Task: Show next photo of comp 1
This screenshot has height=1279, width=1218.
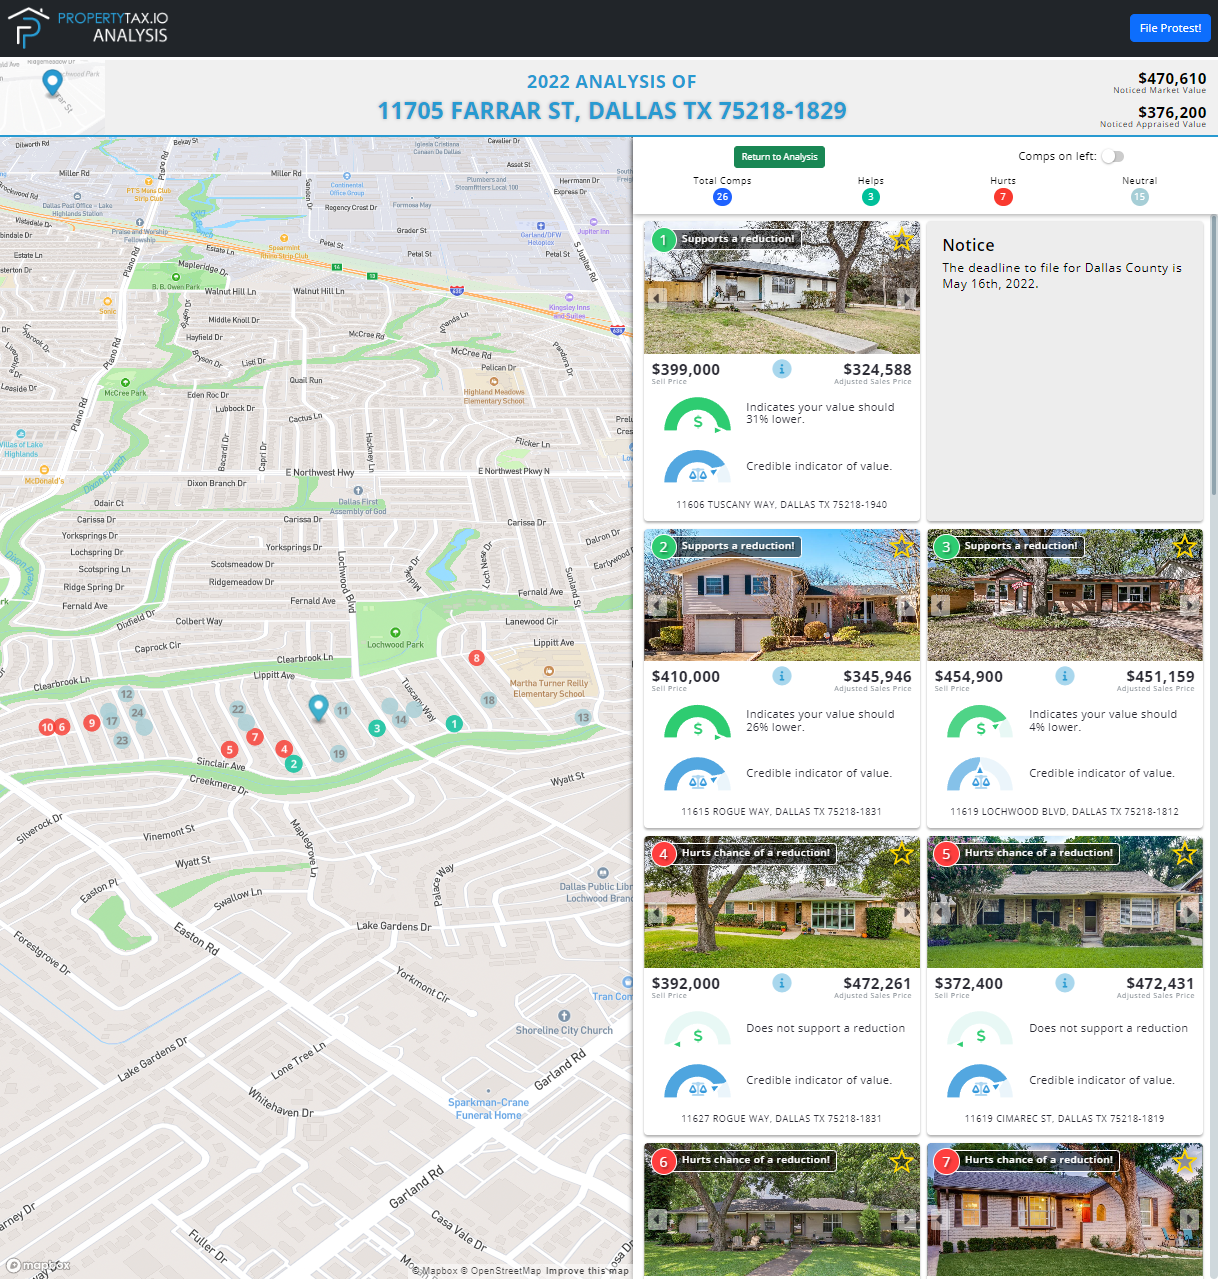Action: pyautogui.click(x=906, y=298)
